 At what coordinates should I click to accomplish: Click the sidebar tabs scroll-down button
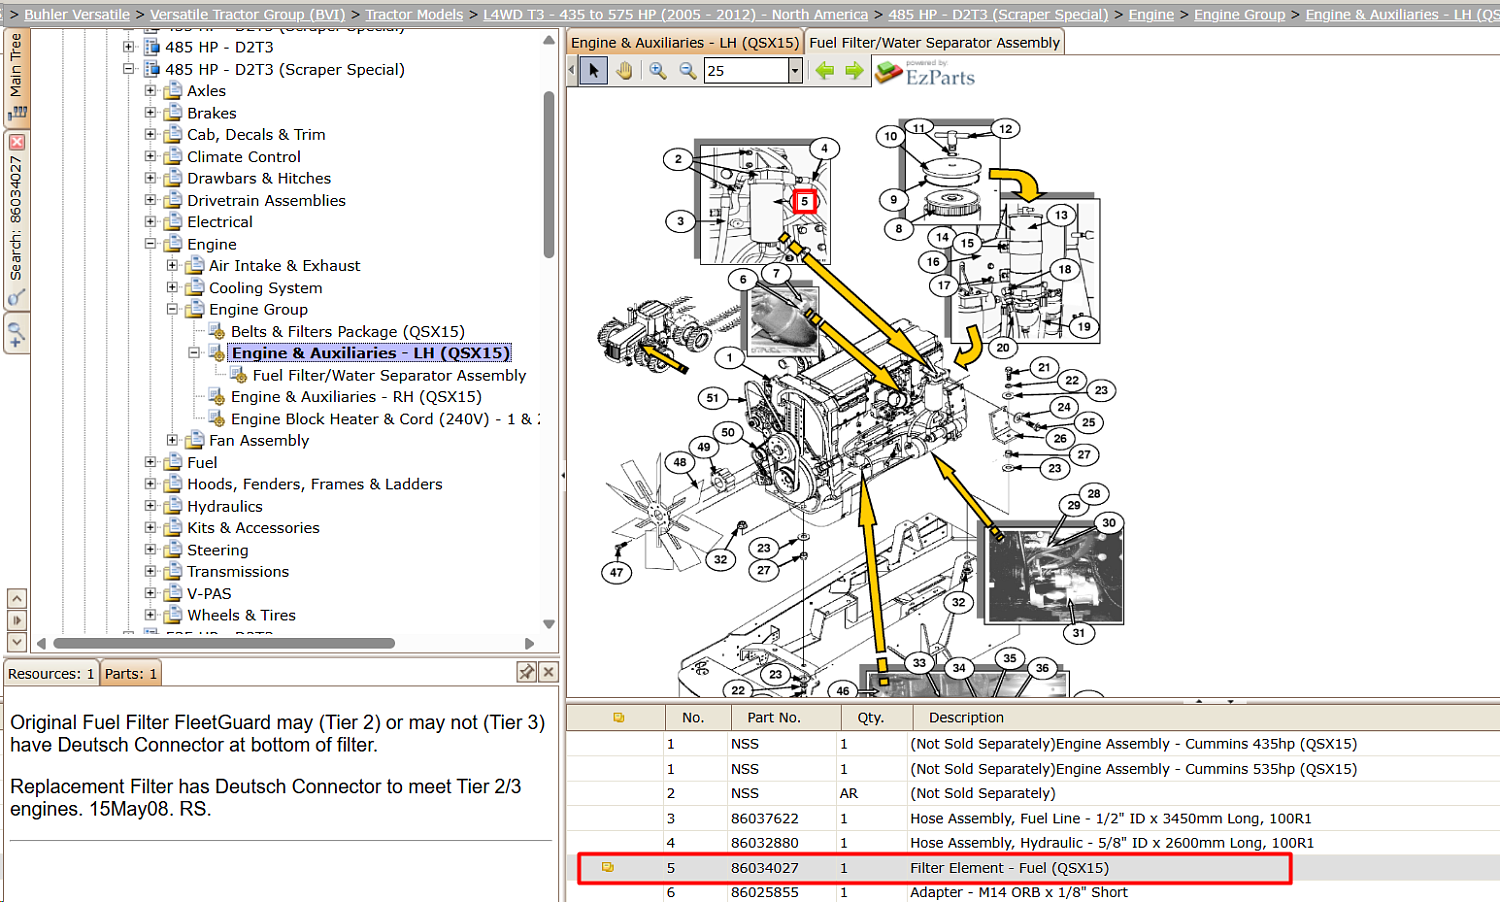pos(16,642)
